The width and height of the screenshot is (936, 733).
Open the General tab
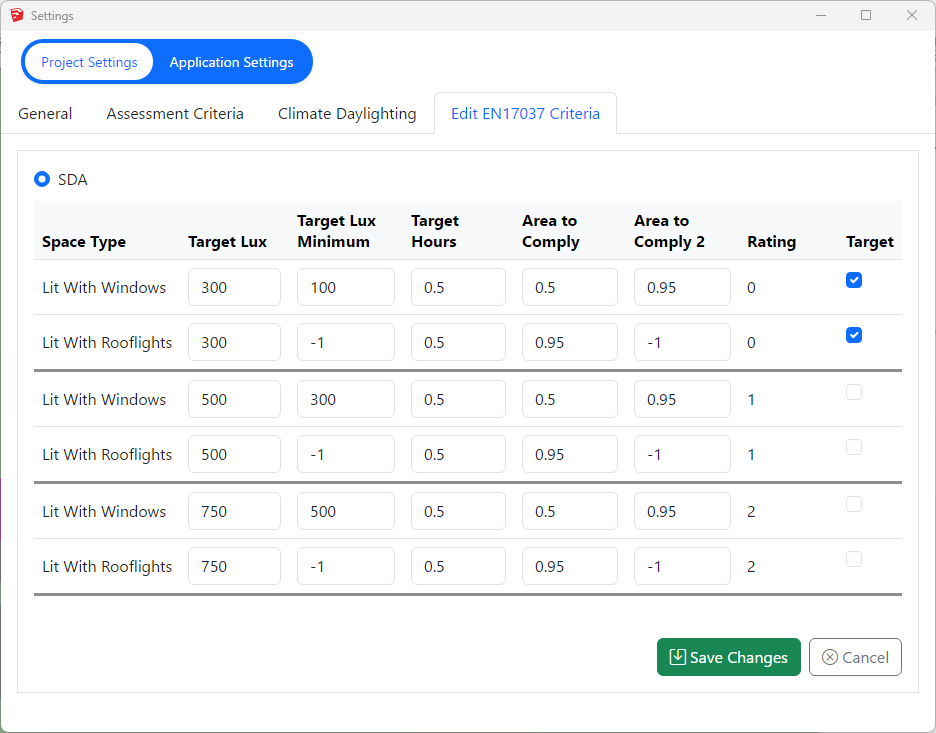(x=45, y=114)
